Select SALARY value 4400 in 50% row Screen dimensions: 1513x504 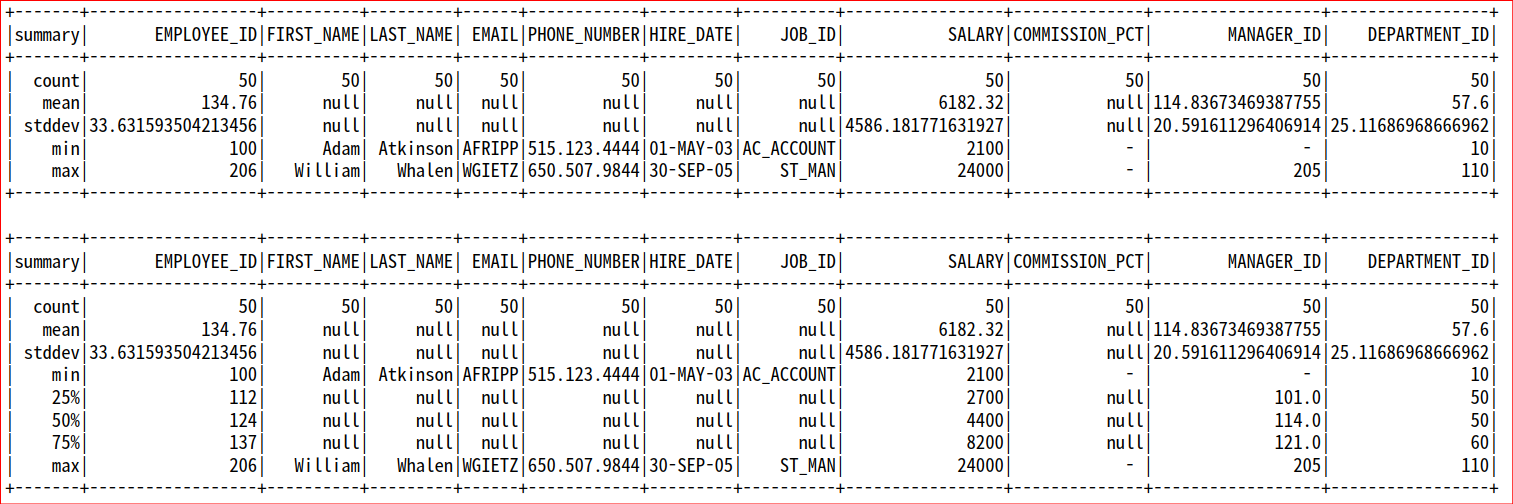click(985, 420)
